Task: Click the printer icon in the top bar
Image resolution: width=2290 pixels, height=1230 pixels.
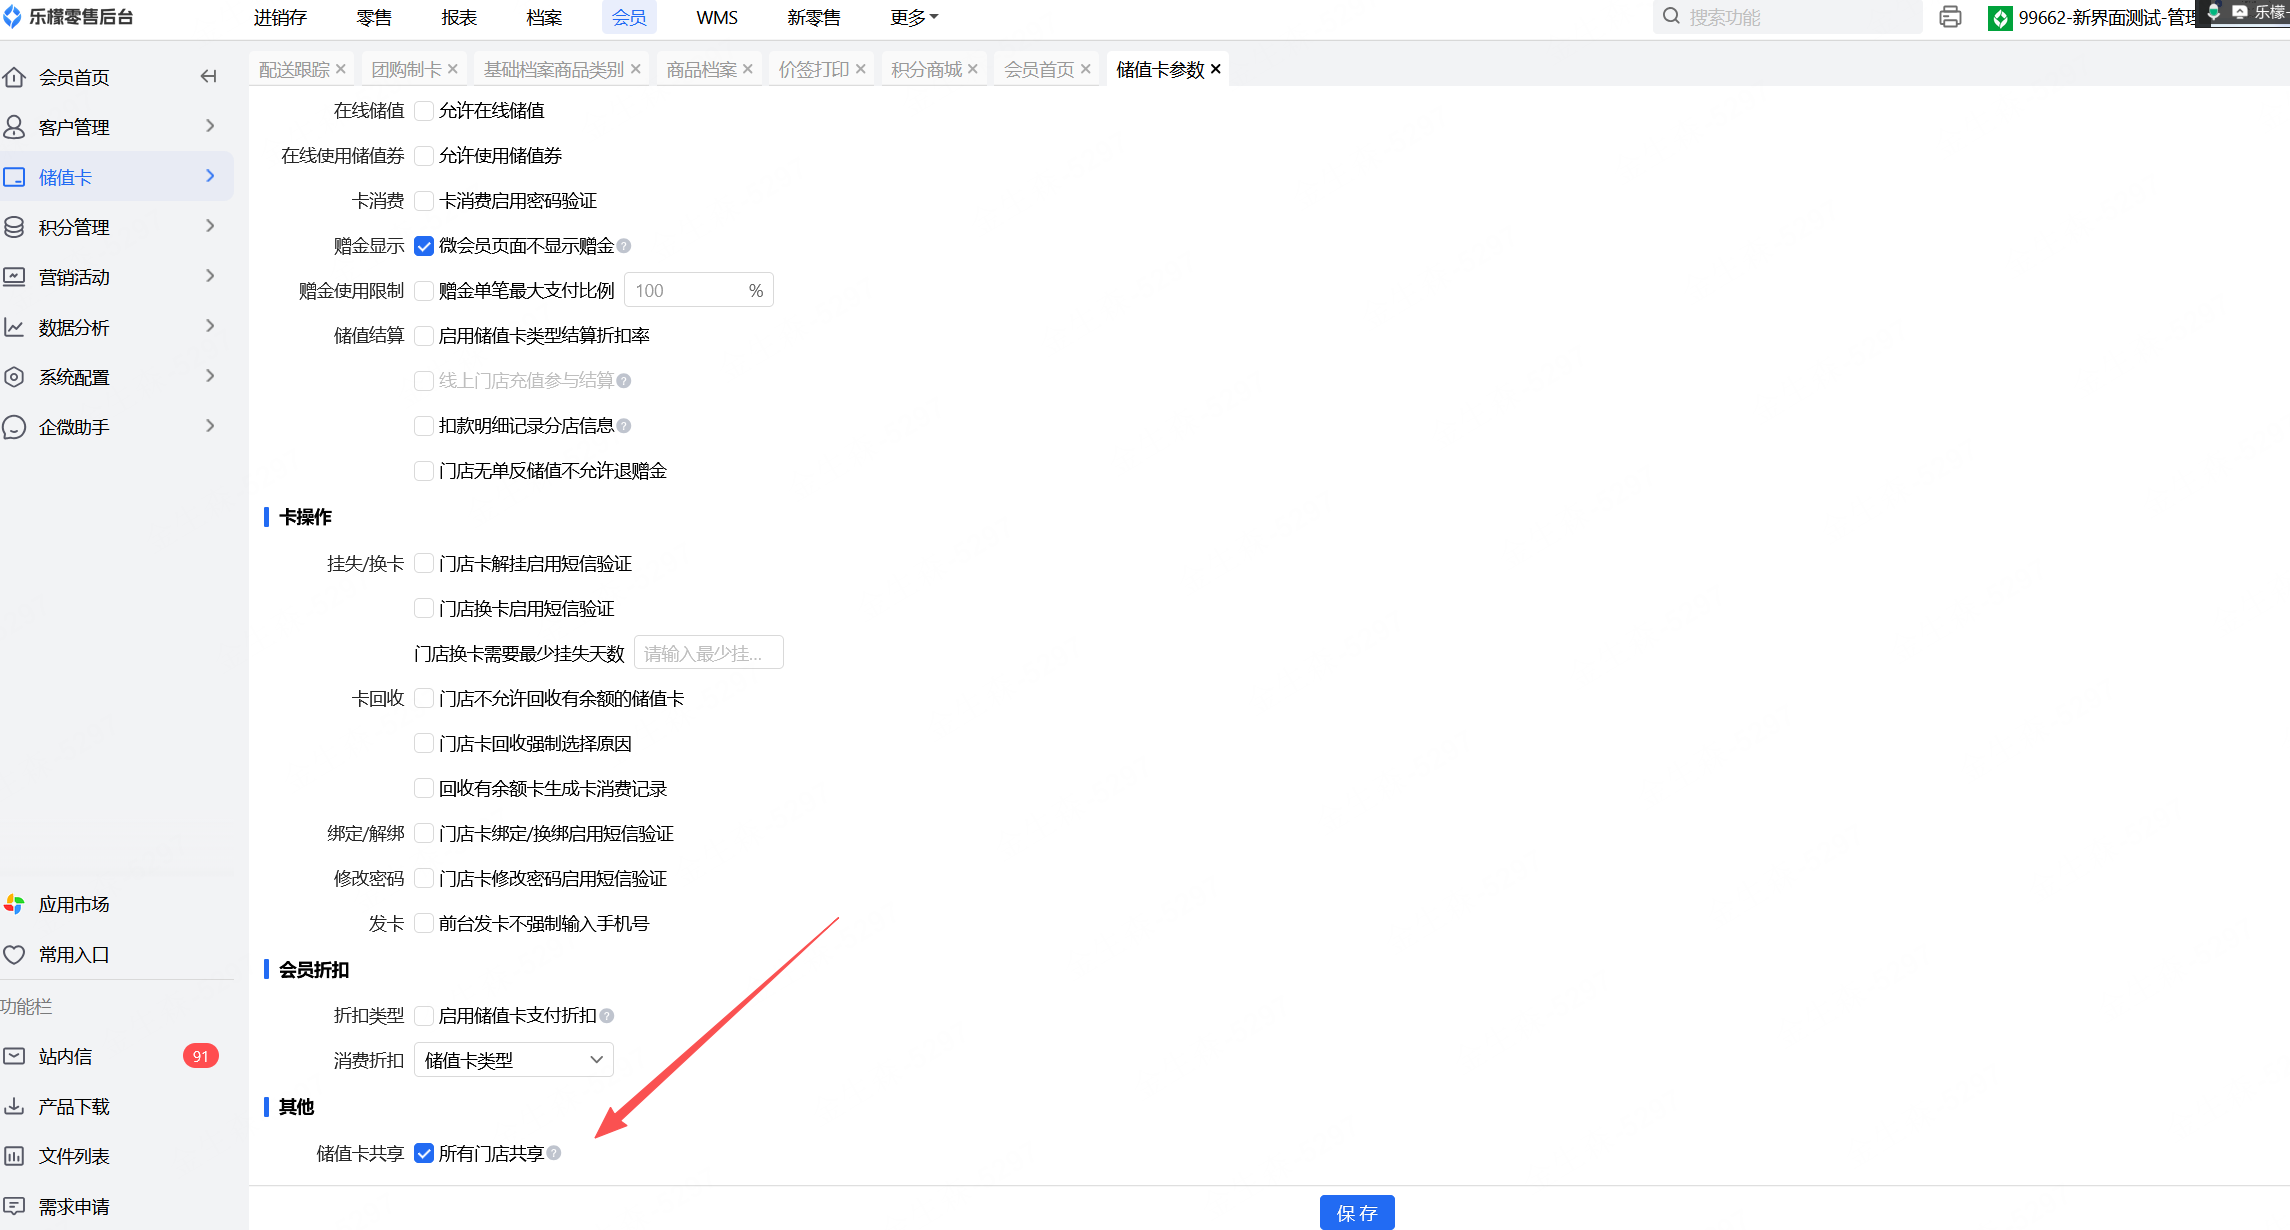Action: [x=1949, y=17]
